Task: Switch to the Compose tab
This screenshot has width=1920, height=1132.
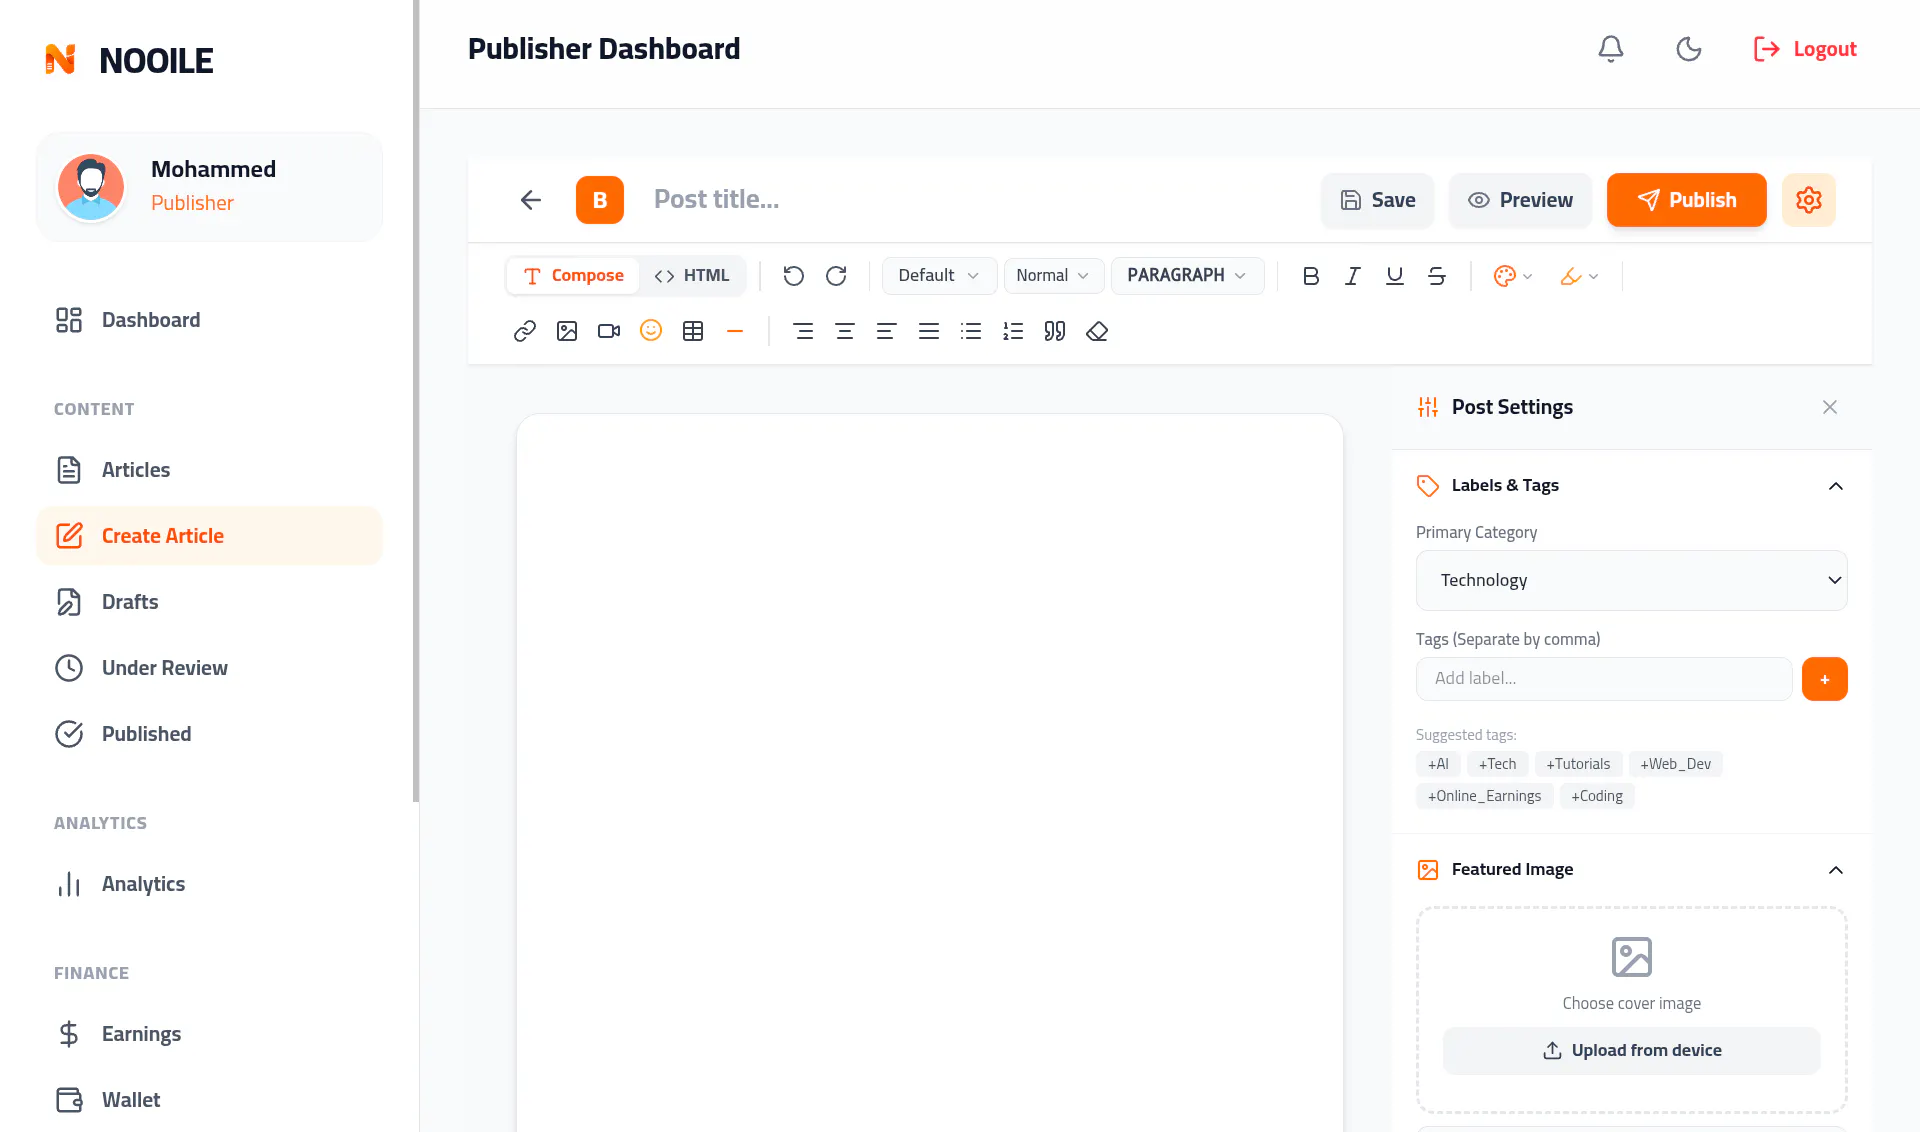Action: [573, 276]
